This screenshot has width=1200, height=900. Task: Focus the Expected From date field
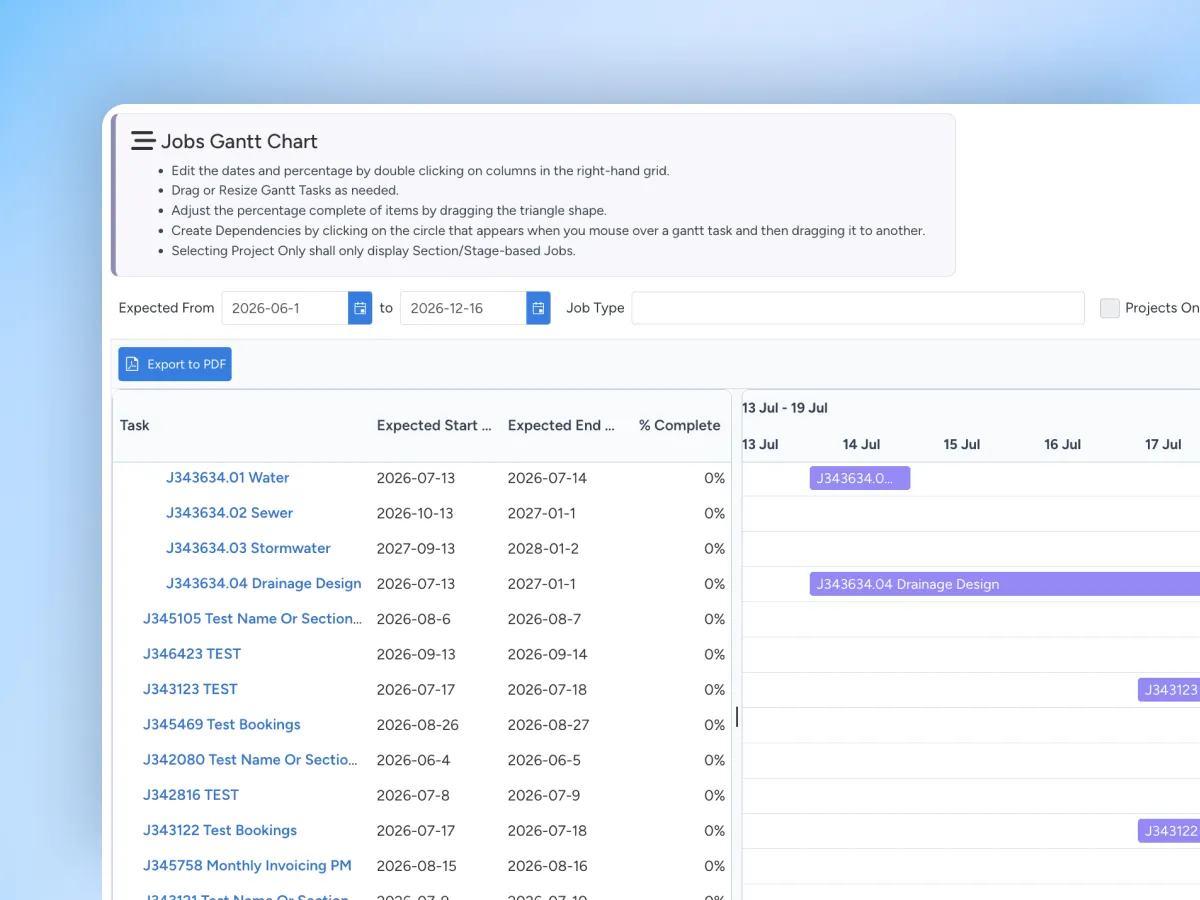coord(285,308)
